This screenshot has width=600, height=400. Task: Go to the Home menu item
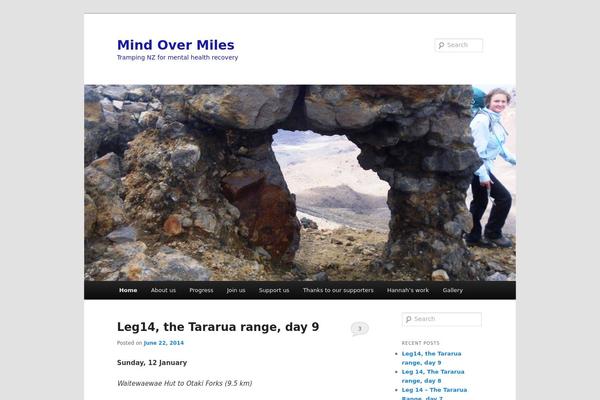click(x=128, y=290)
